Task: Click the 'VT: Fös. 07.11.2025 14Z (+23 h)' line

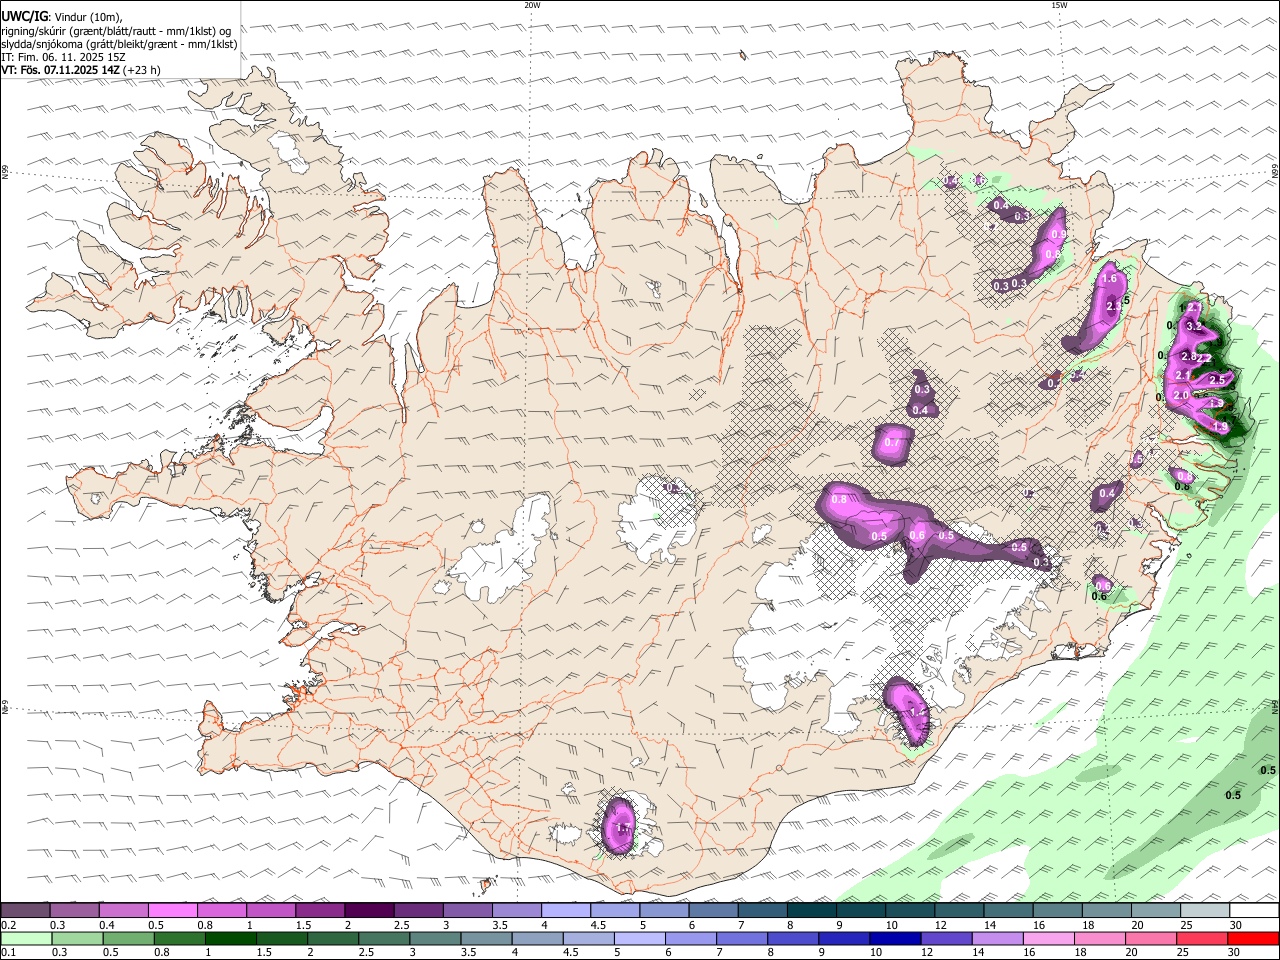Action: click(x=81, y=70)
